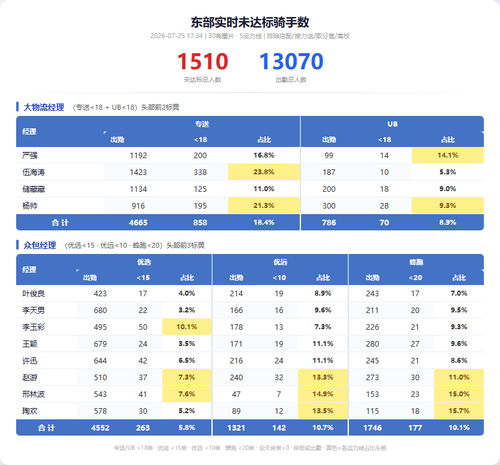This screenshot has width=500, height=465.
Task: Click the highlighted cell 14.1%
Action: [448, 155]
